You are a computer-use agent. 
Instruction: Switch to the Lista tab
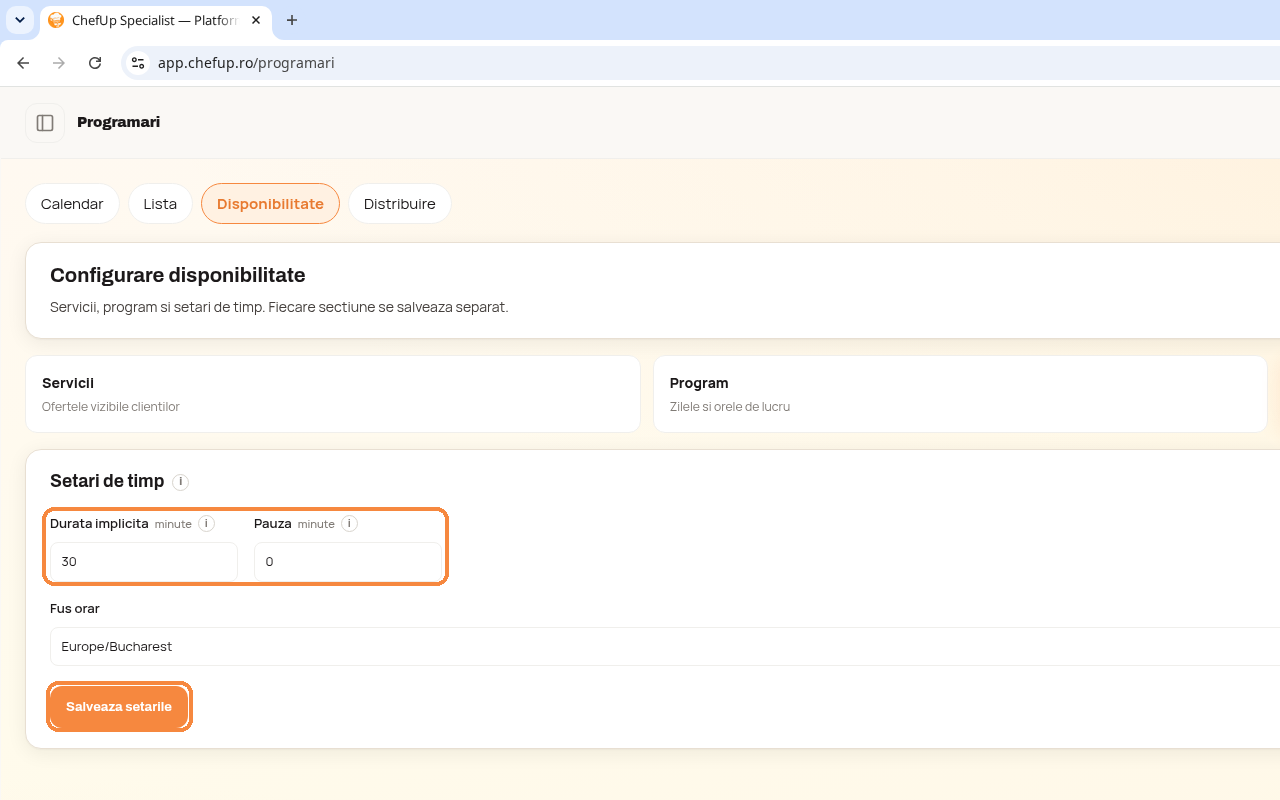(160, 204)
